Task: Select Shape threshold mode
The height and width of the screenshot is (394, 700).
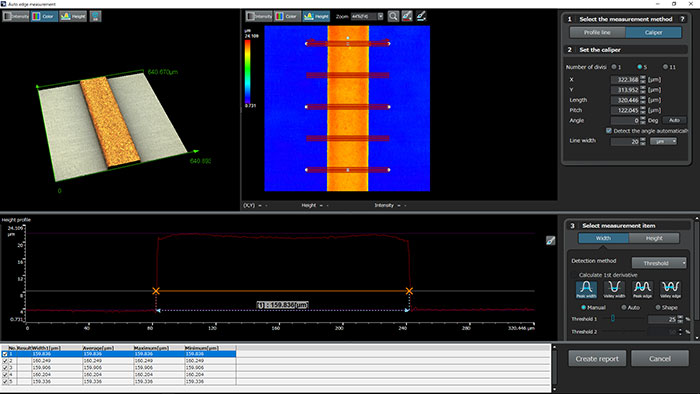Action: pyautogui.click(x=658, y=307)
